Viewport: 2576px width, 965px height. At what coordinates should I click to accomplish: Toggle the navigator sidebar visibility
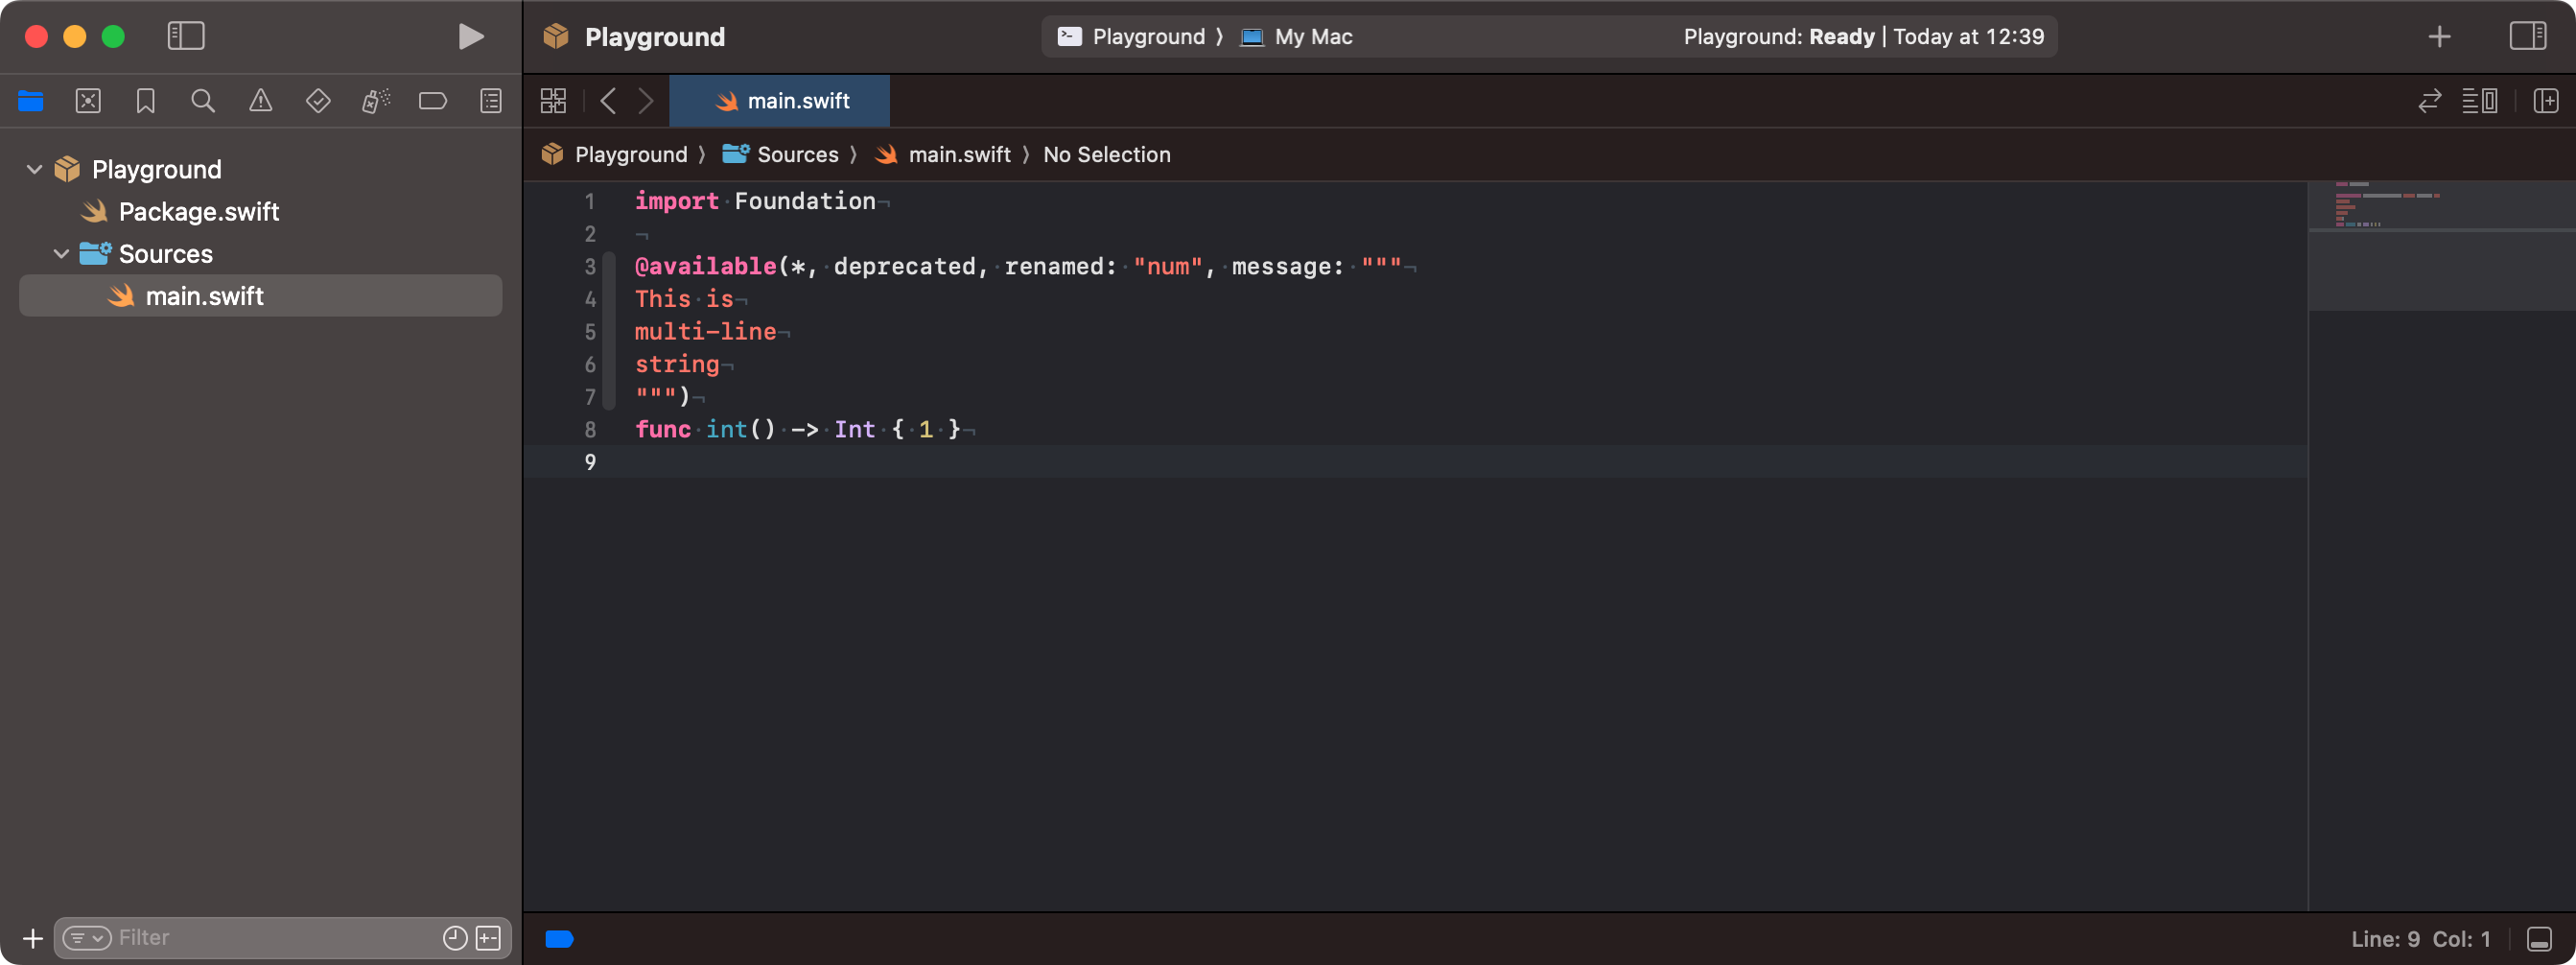coord(185,36)
